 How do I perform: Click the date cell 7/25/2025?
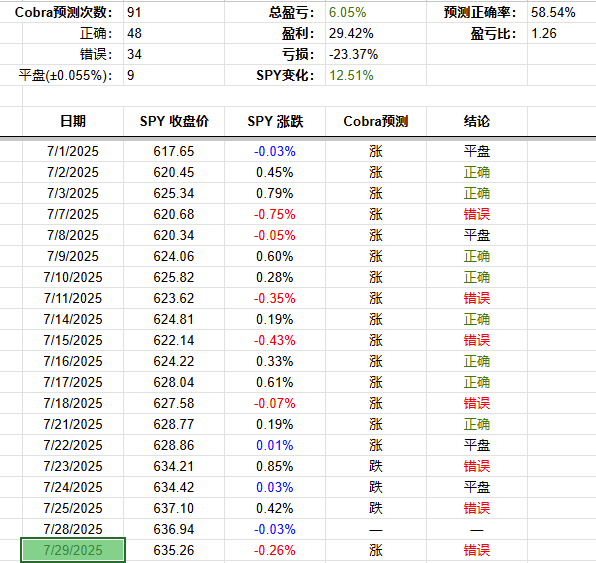pyautogui.click(x=73, y=508)
